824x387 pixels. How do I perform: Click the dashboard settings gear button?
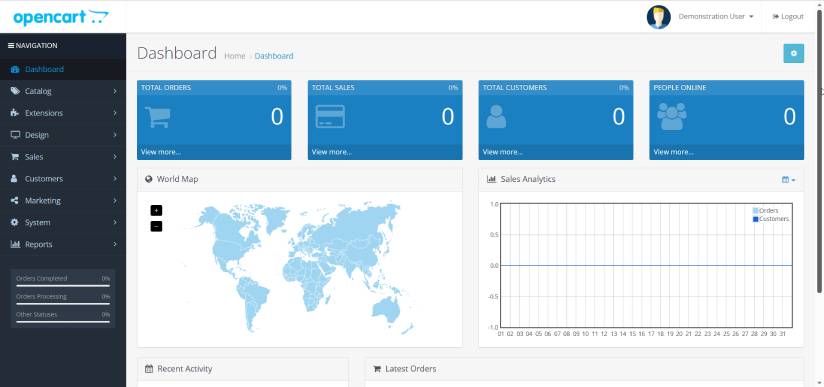point(794,54)
